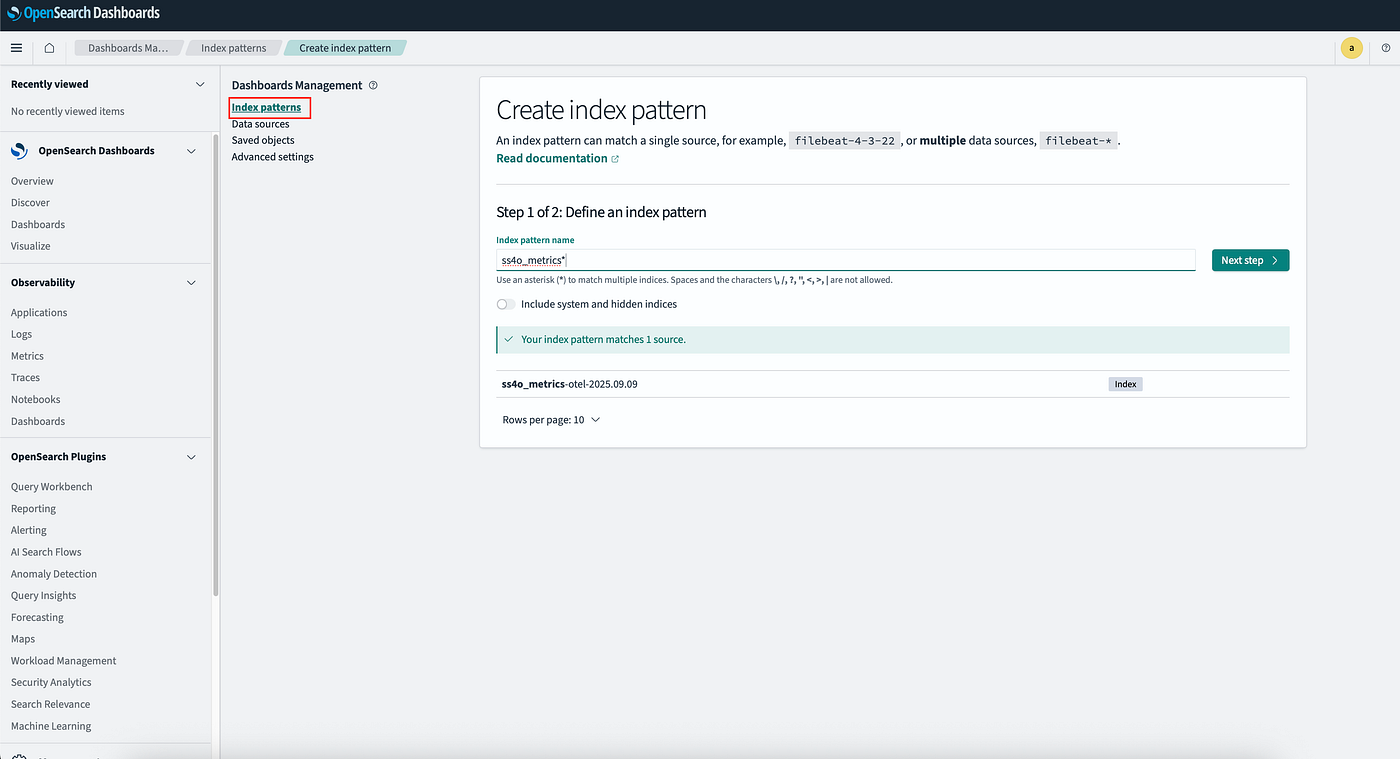Select Index patterns in Dashboards Management
The image size is (1400, 759).
(266, 107)
